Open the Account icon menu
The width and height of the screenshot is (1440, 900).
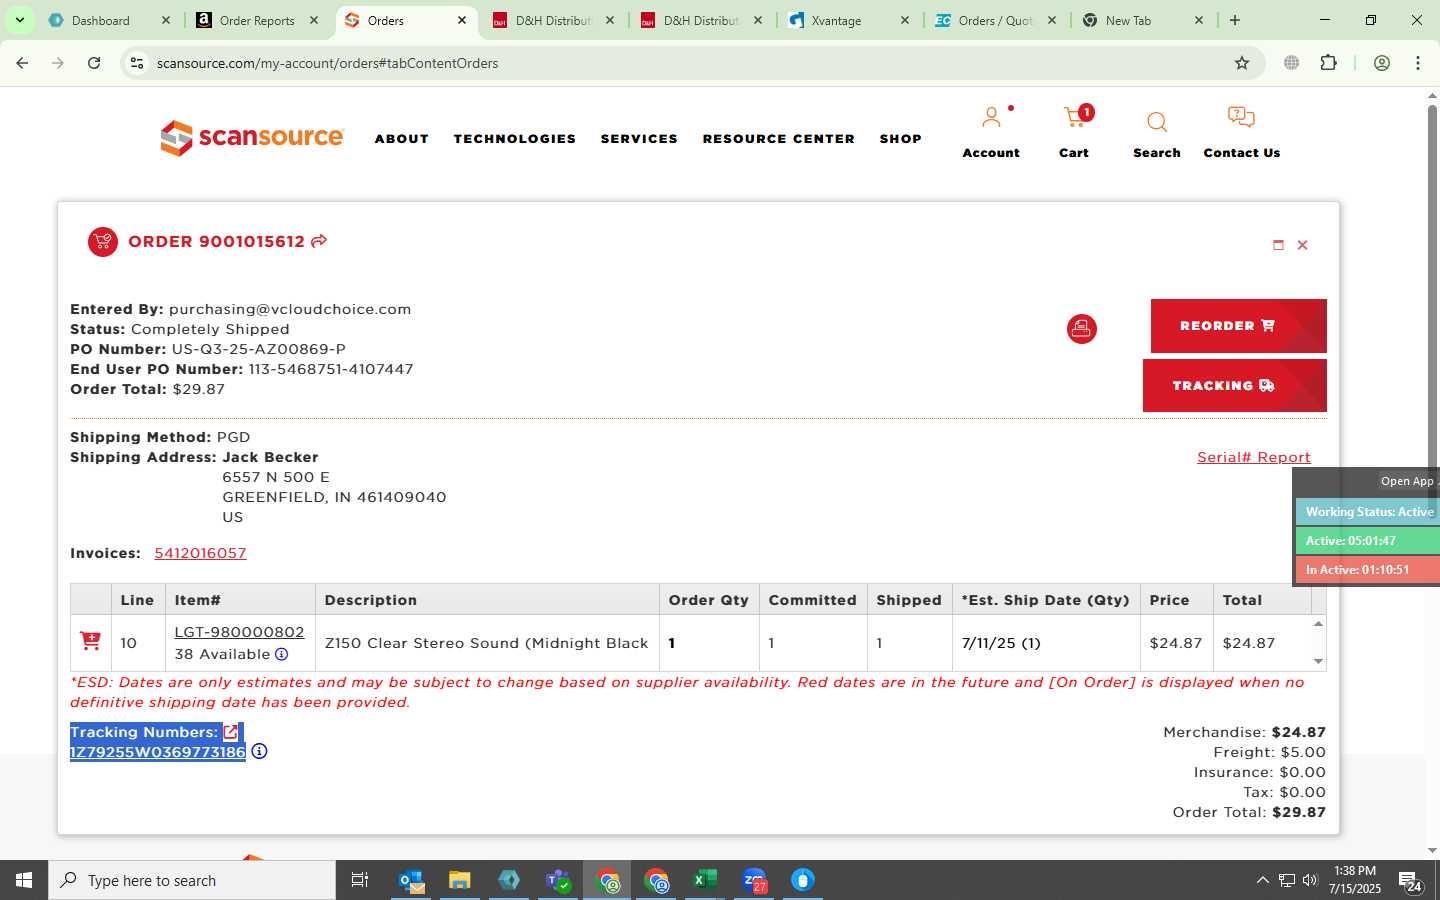pyautogui.click(x=991, y=132)
